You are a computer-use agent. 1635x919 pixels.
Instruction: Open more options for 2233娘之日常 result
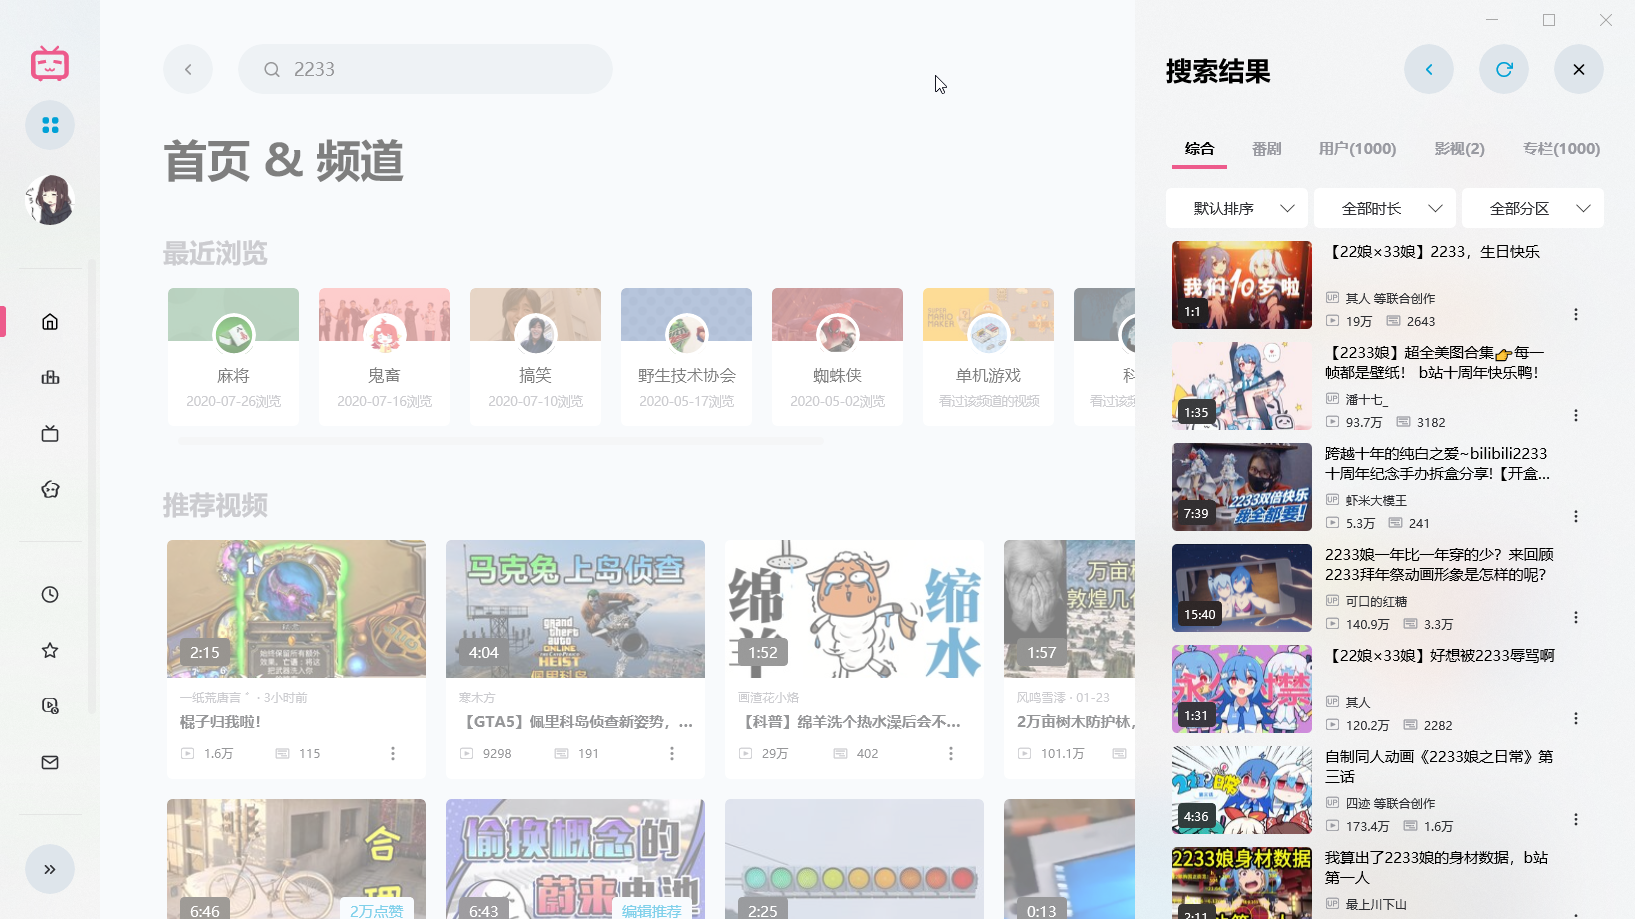click(1576, 820)
